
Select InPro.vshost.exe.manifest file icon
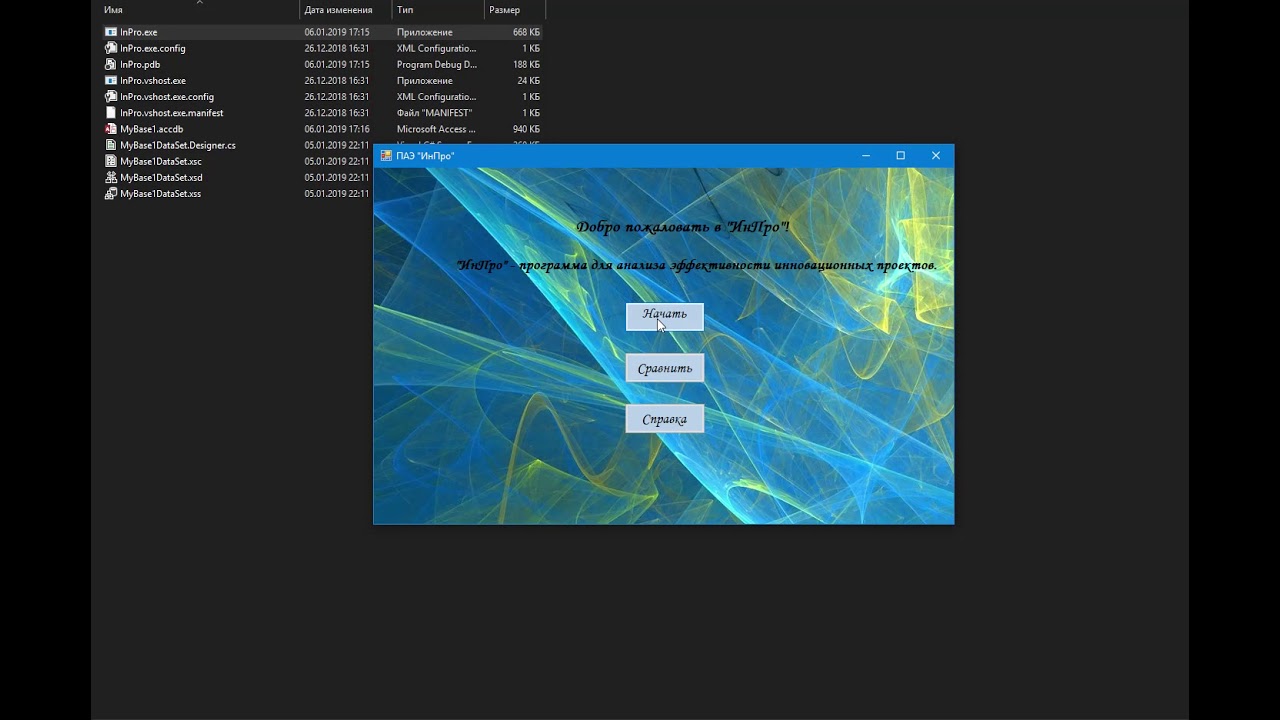tap(111, 113)
